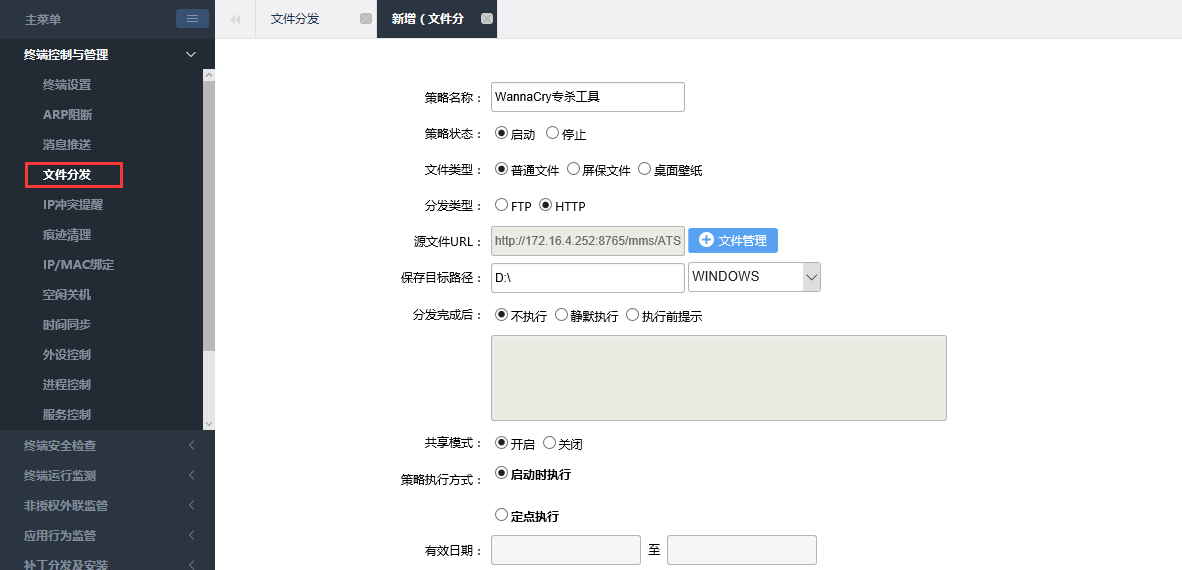1182x570 pixels.
Task: Select 屏保文件 file type option
Action: click(x=573, y=169)
